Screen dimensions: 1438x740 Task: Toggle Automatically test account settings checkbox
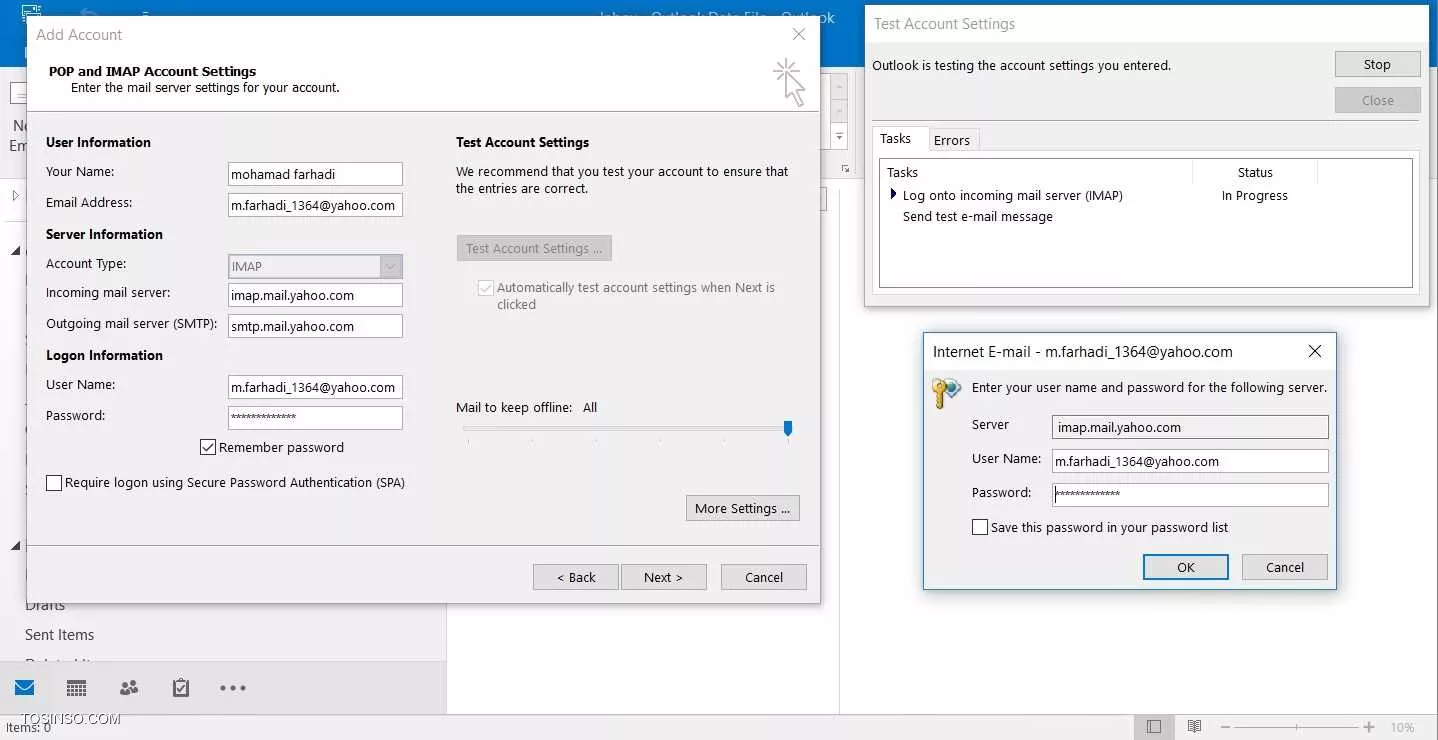click(486, 288)
